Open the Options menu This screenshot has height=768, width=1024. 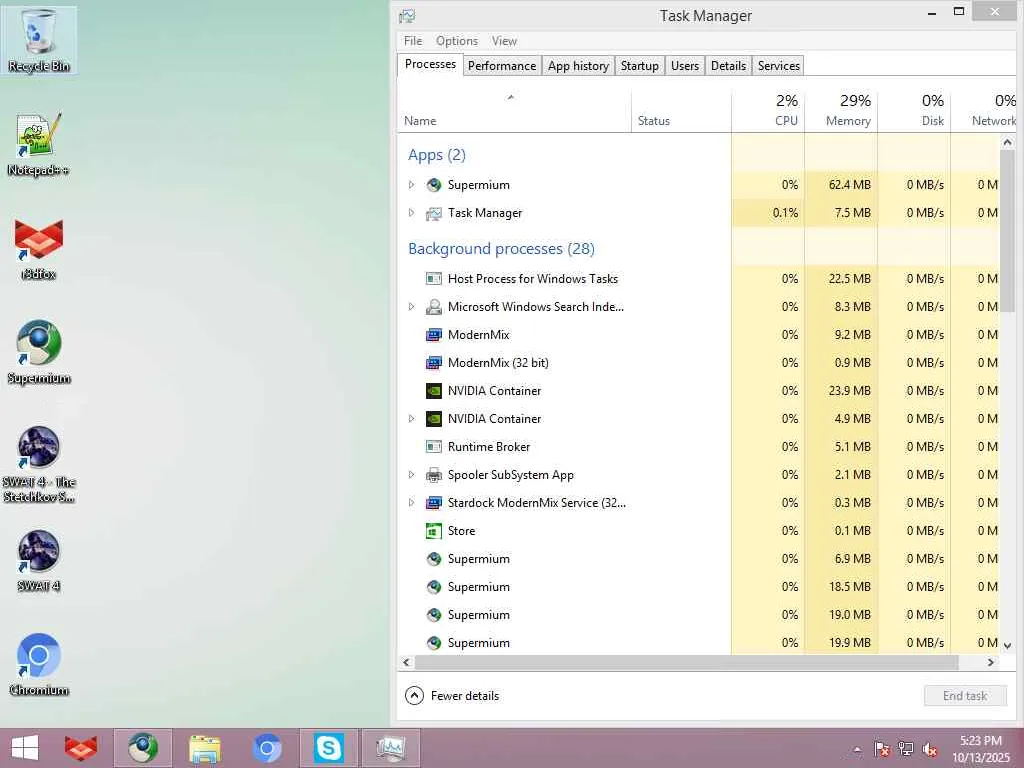point(456,40)
